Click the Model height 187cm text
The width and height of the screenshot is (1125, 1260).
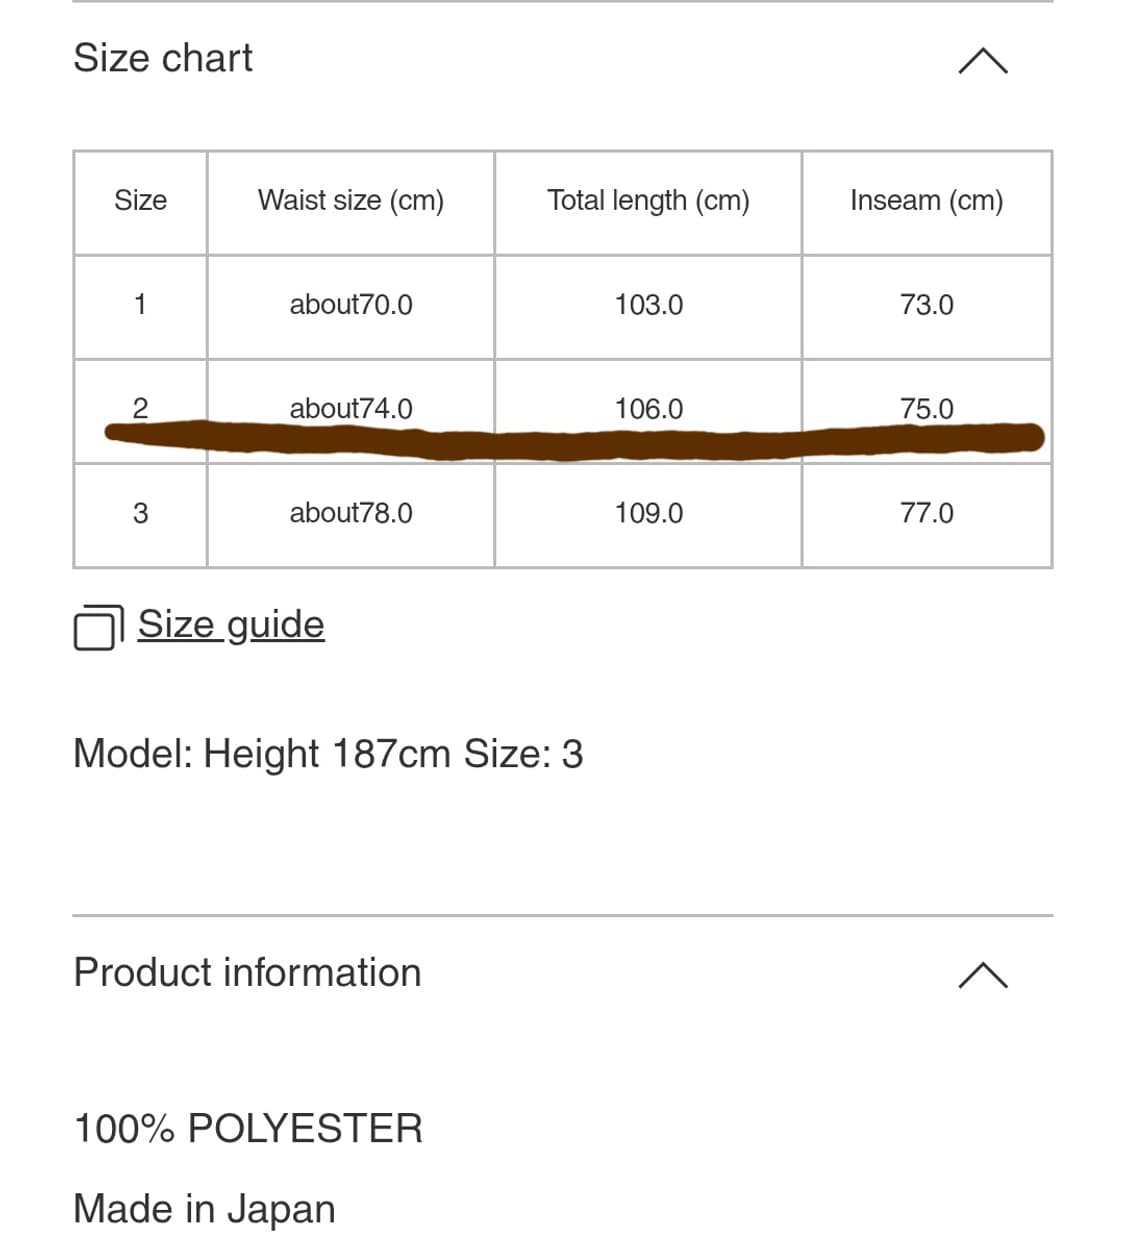point(328,754)
